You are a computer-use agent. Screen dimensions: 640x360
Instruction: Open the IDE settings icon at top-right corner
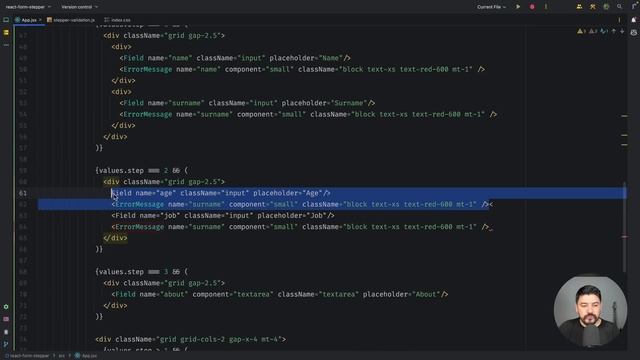(x=635, y=7)
